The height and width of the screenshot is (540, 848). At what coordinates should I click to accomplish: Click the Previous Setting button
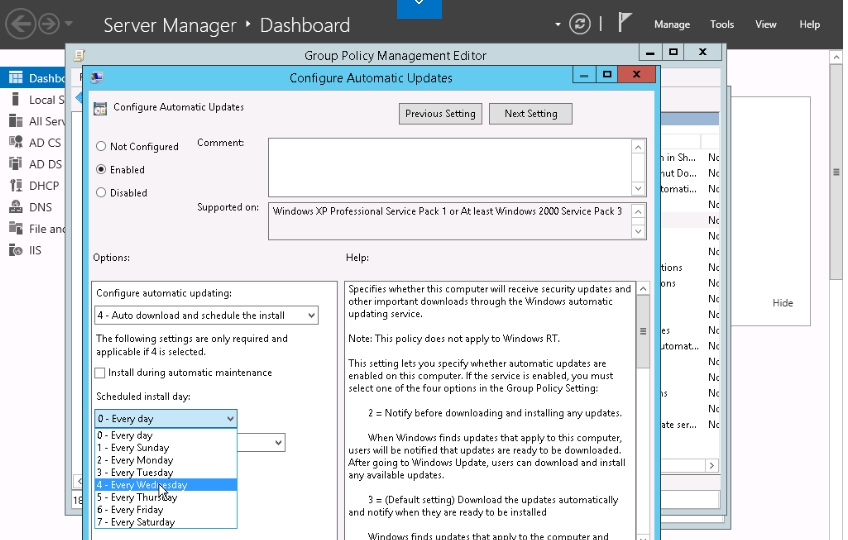440,114
